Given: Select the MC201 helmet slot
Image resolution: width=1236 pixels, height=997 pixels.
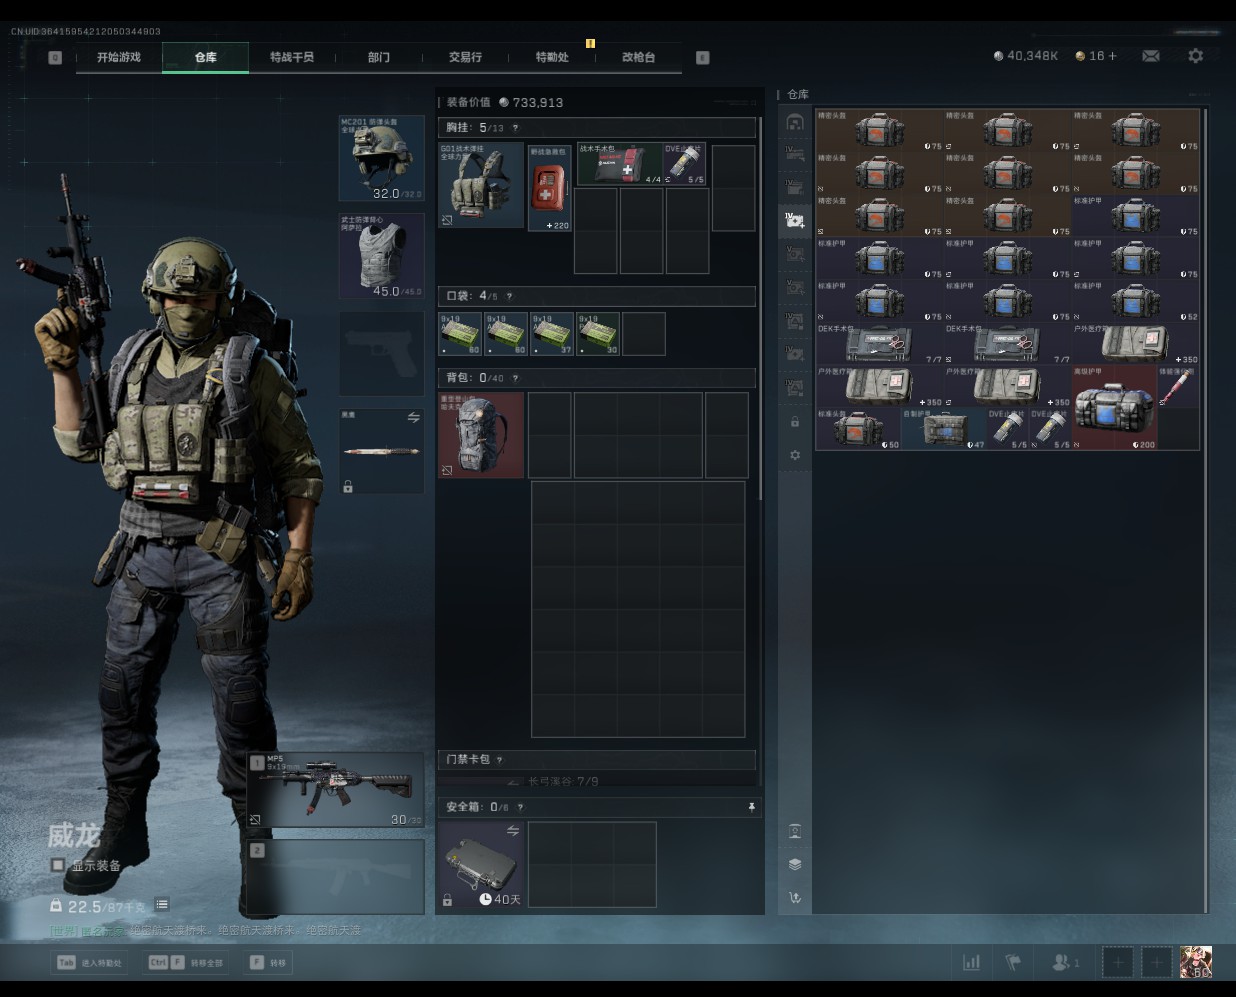Looking at the screenshot, I should (381, 158).
